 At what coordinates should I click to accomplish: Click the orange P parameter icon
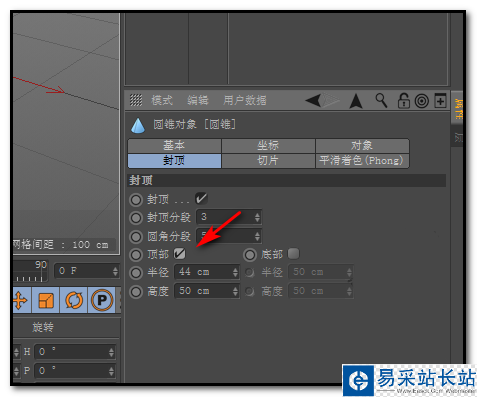click(102, 300)
